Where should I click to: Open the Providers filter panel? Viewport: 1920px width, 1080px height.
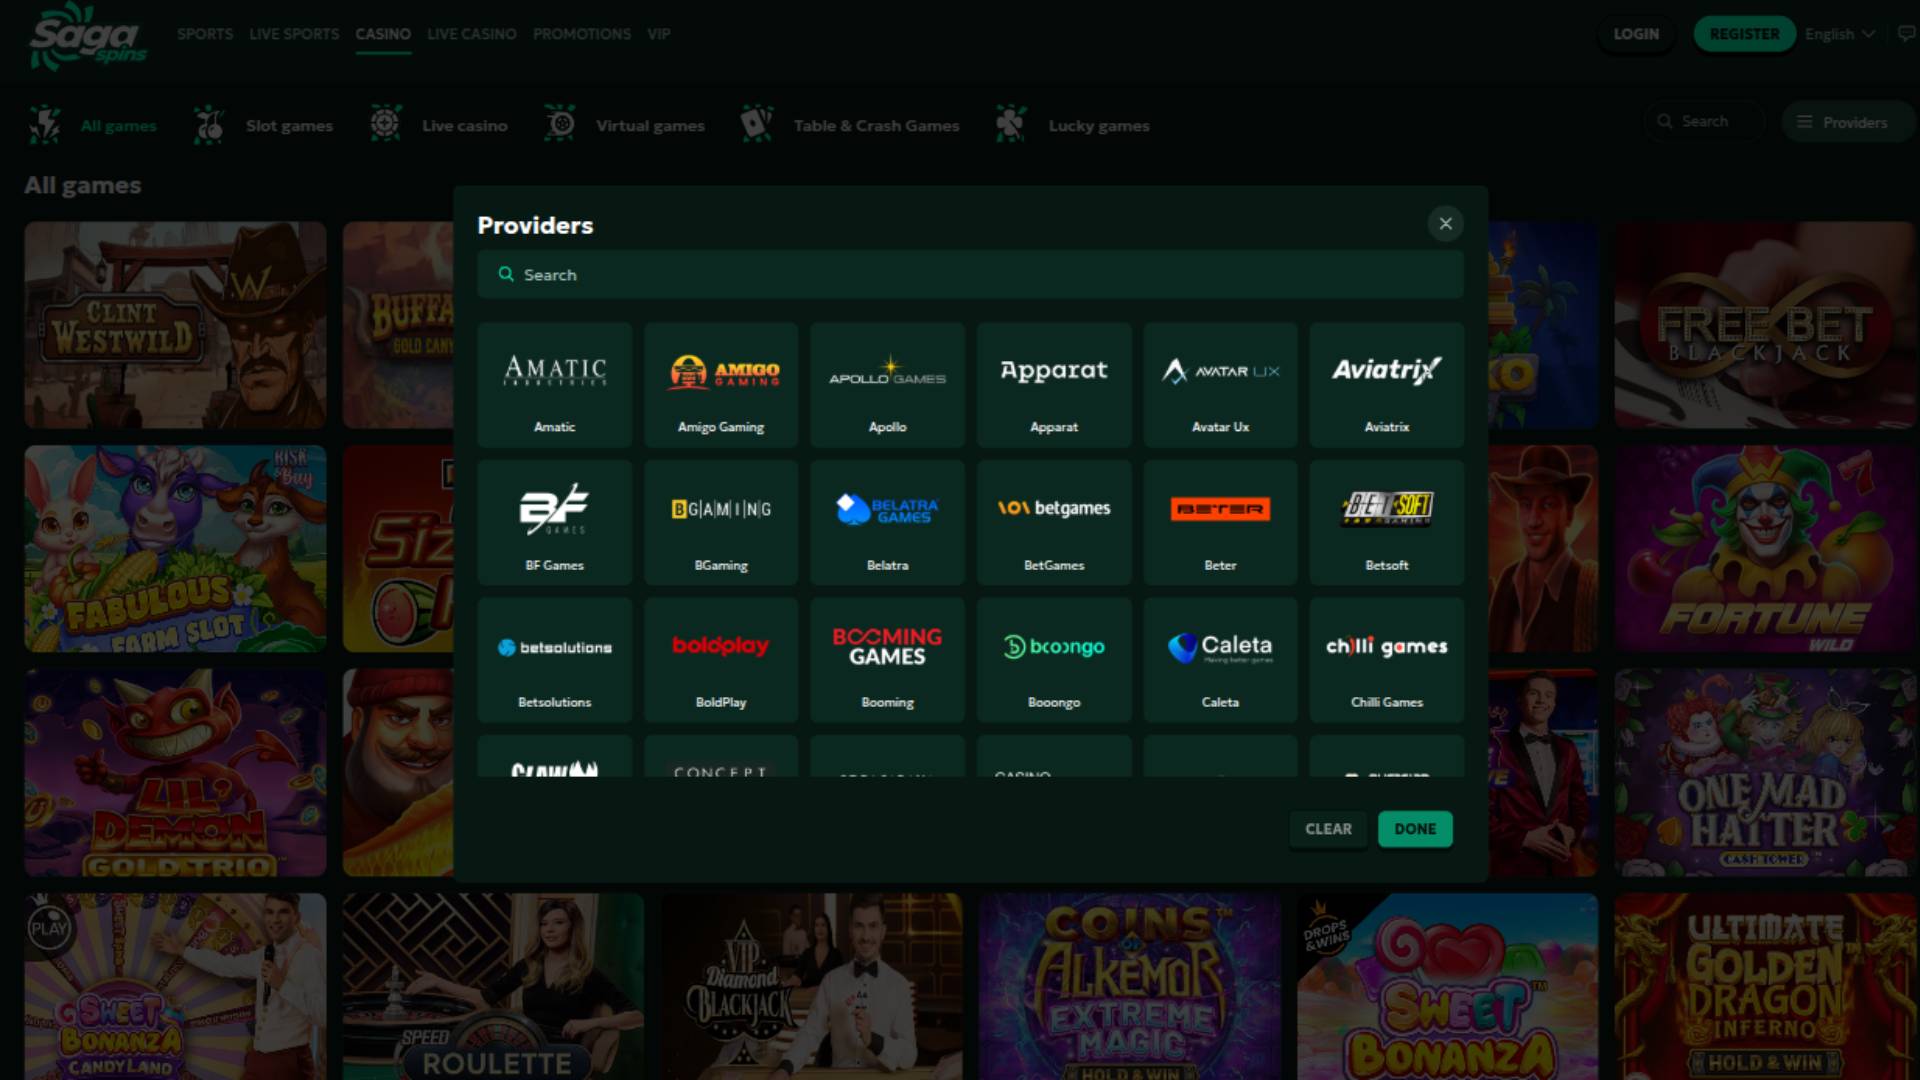(1848, 121)
